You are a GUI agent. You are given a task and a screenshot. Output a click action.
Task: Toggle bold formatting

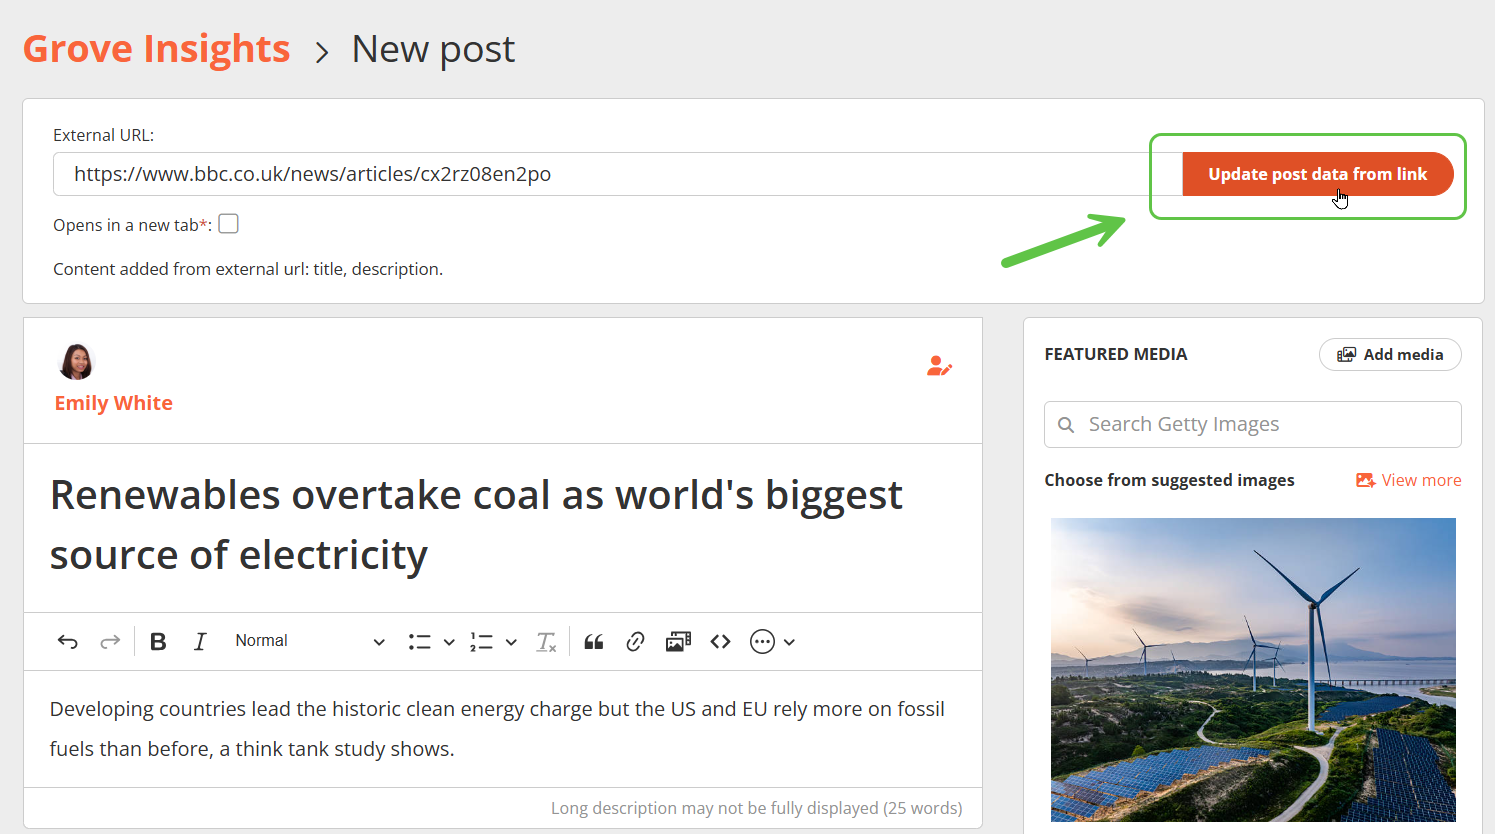(x=158, y=642)
